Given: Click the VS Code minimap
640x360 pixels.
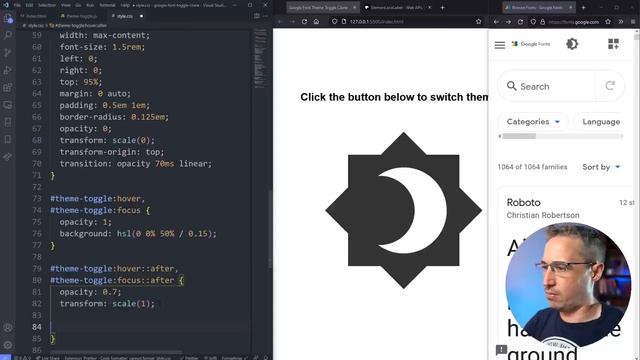Looking at the screenshot, I should [x=259, y=58].
